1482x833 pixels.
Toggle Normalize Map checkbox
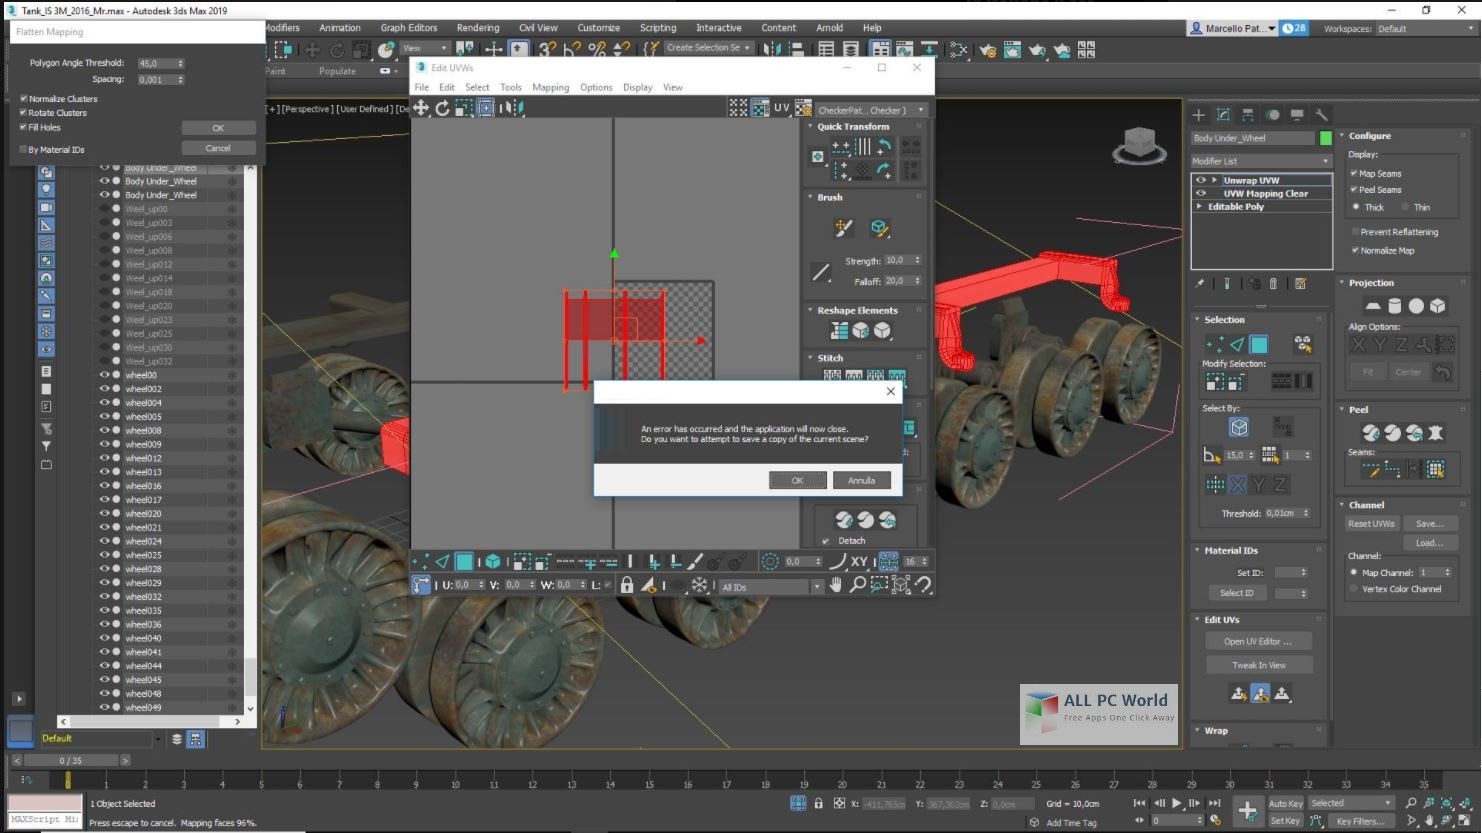coord(1354,251)
